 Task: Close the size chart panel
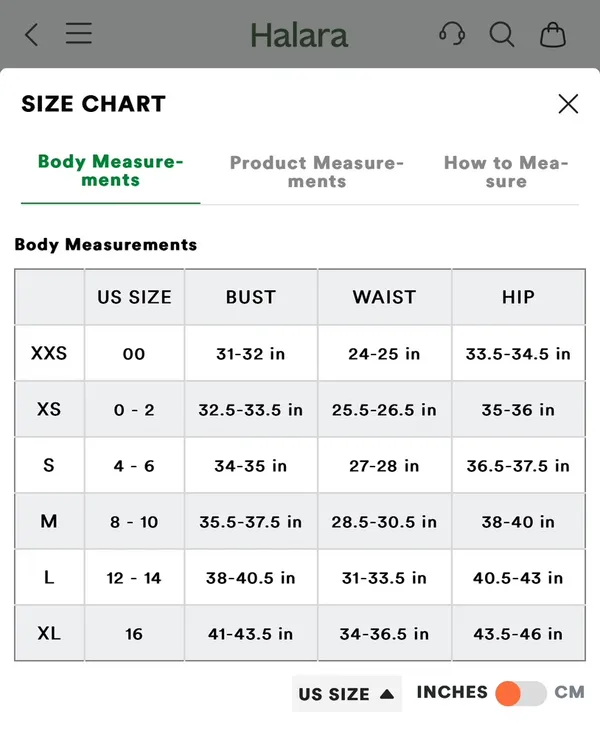pyautogui.click(x=568, y=104)
